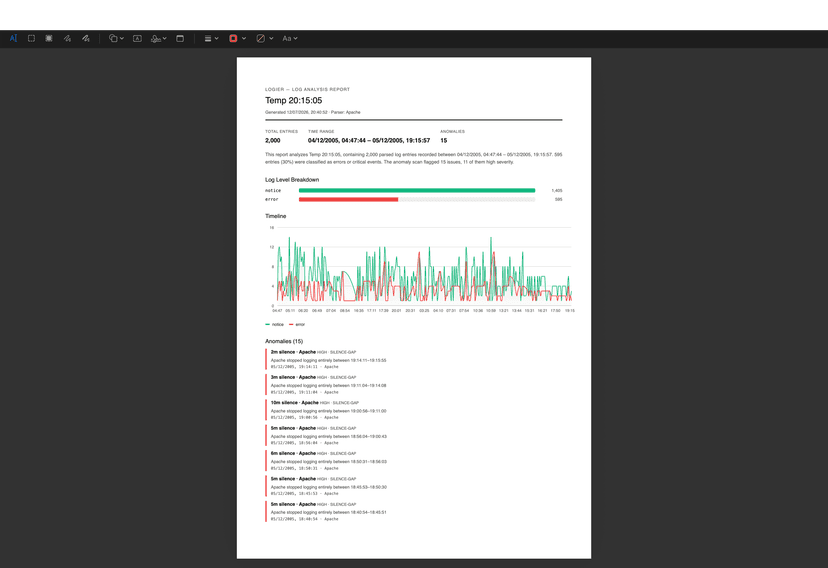Click the TOTAL ENTRIES label
This screenshot has height=568, width=828.
click(x=281, y=131)
